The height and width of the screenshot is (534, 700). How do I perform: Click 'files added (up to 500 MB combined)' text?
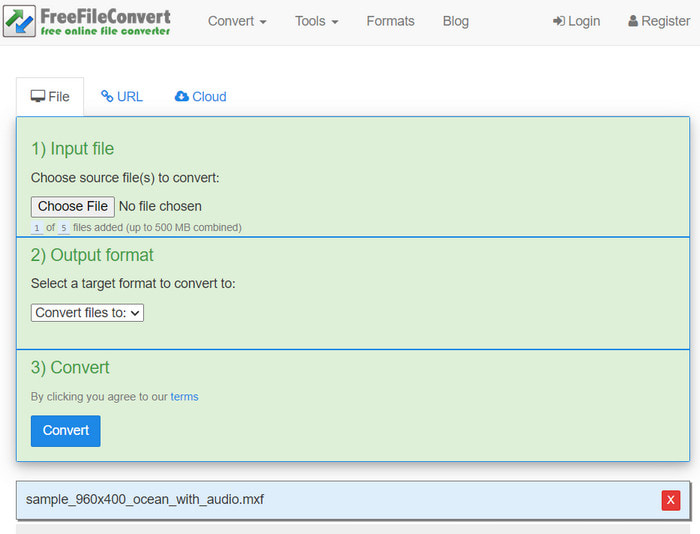[x=157, y=227]
